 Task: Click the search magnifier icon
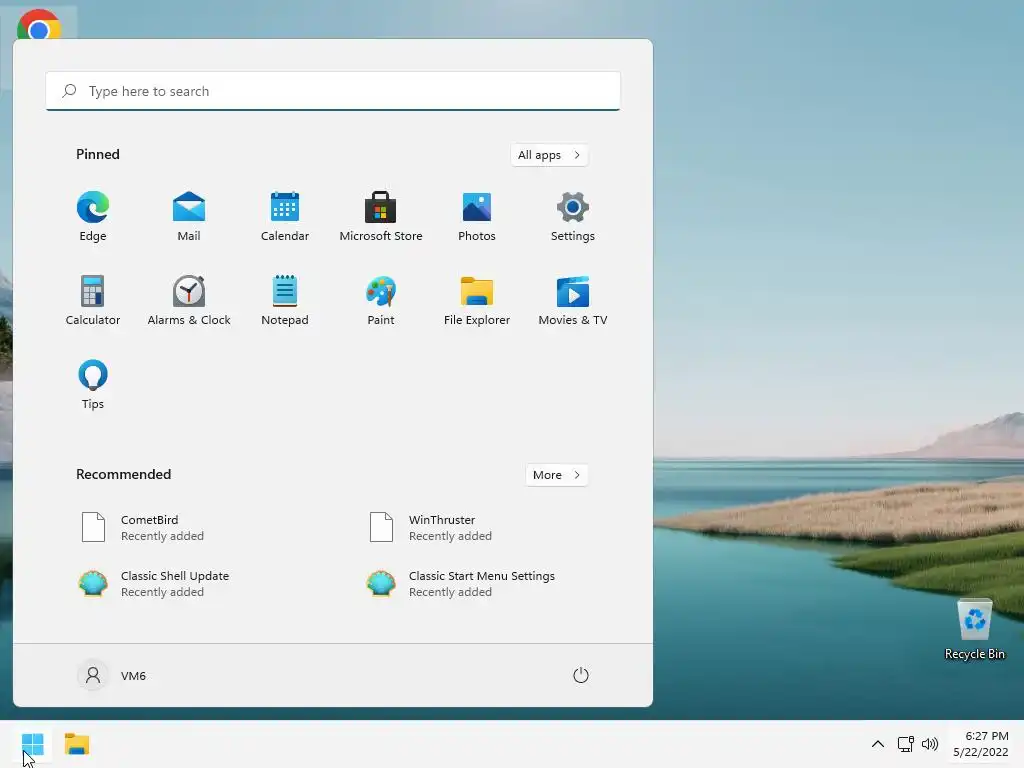(x=69, y=91)
